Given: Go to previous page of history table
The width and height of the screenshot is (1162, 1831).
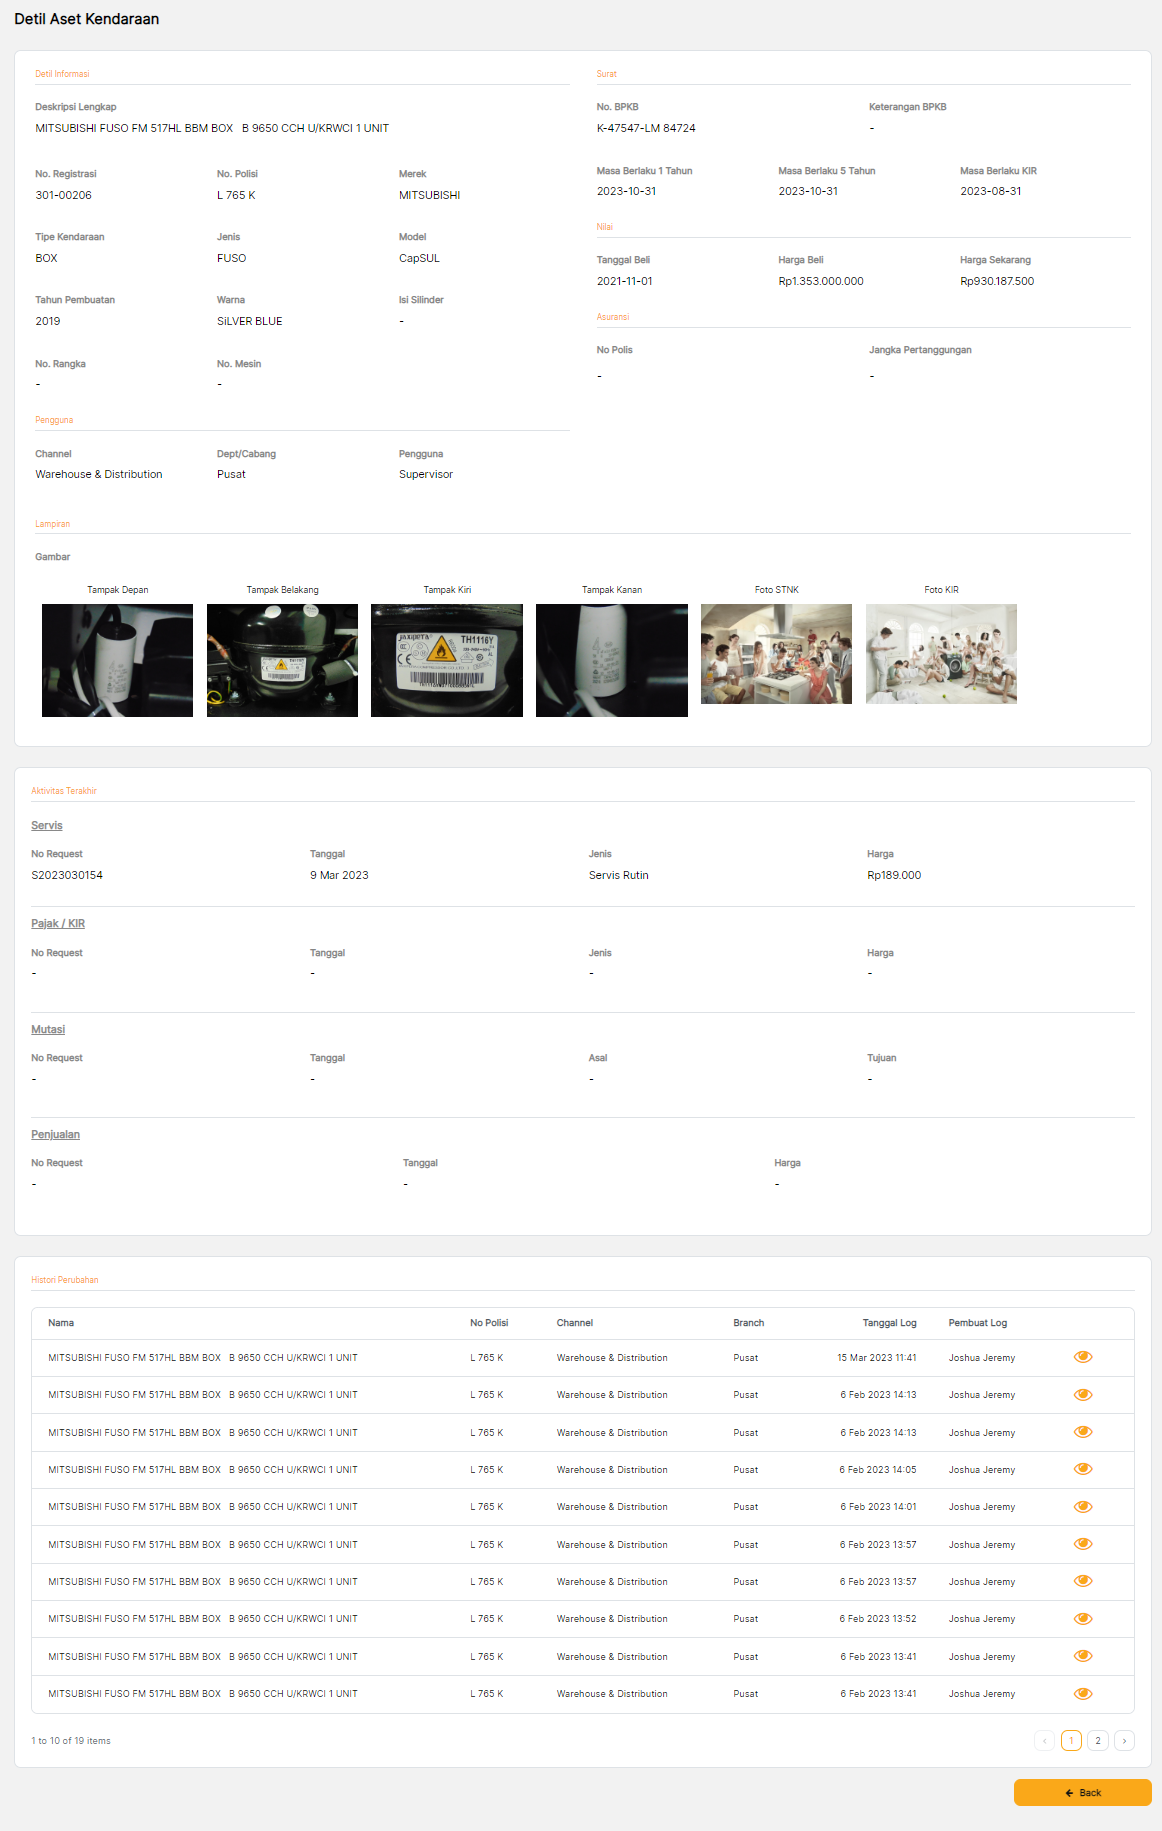Looking at the screenshot, I should tap(1044, 1741).
